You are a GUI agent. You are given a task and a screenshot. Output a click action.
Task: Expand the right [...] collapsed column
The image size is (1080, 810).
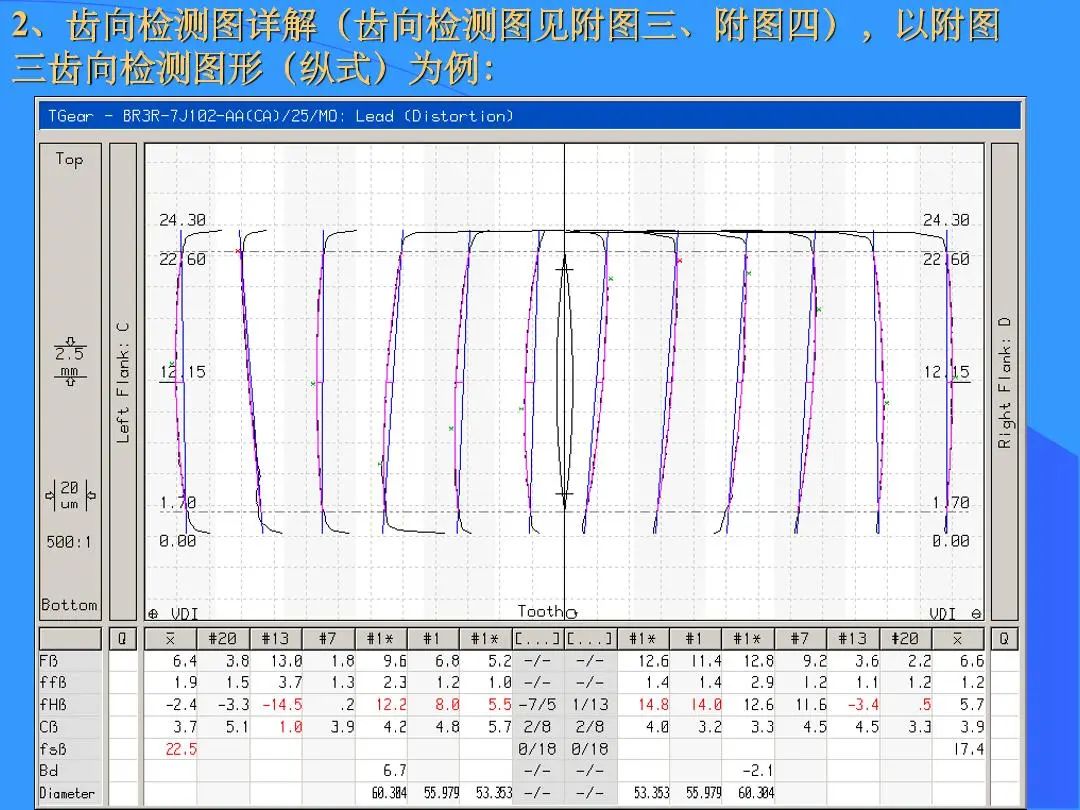[592, 638]
